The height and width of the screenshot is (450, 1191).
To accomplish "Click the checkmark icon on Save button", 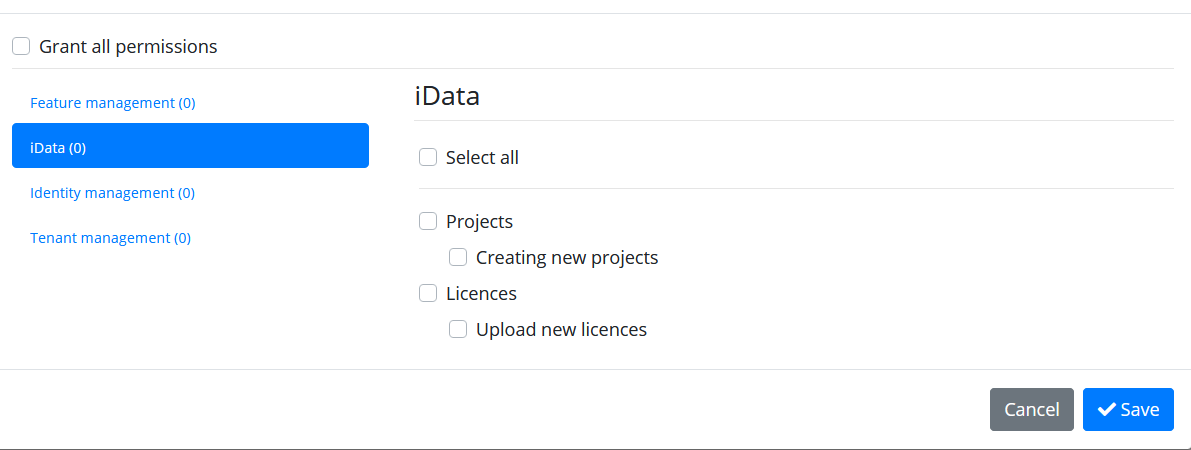I will [x=1107, y=410].
